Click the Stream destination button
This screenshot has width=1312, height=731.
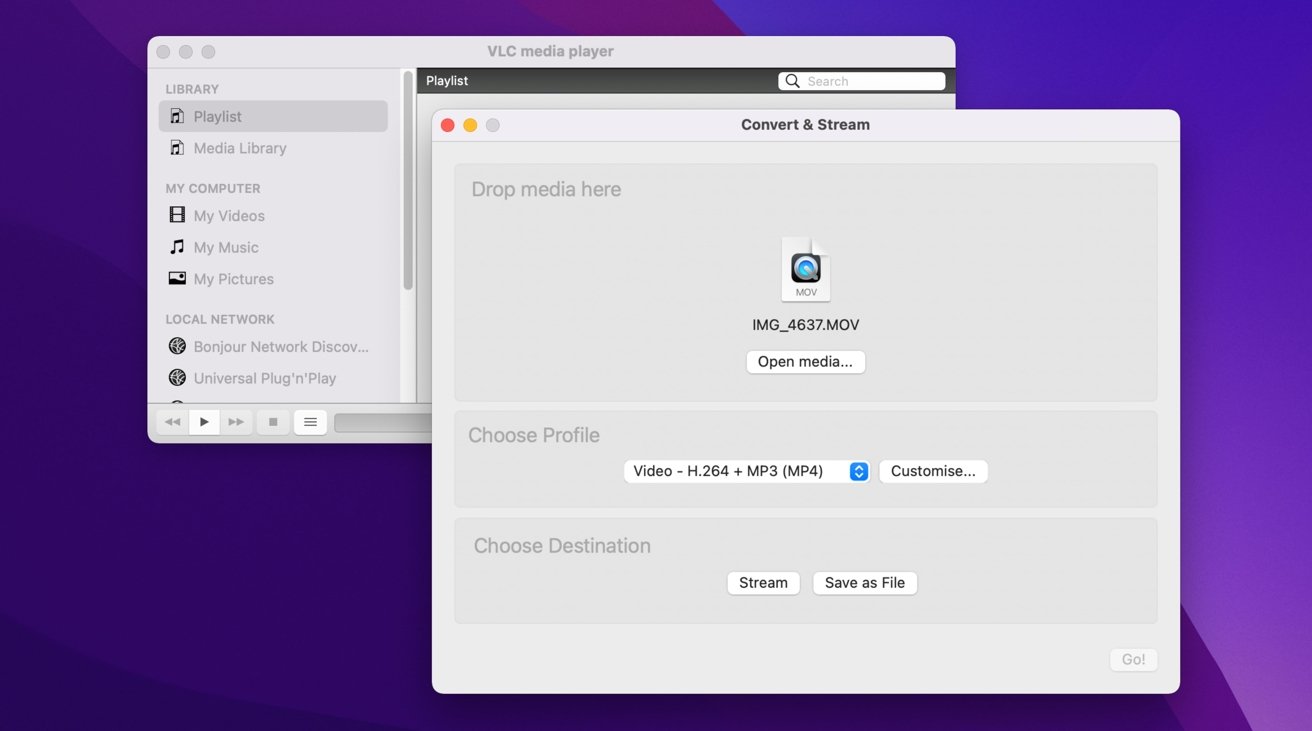click(763, 583)
